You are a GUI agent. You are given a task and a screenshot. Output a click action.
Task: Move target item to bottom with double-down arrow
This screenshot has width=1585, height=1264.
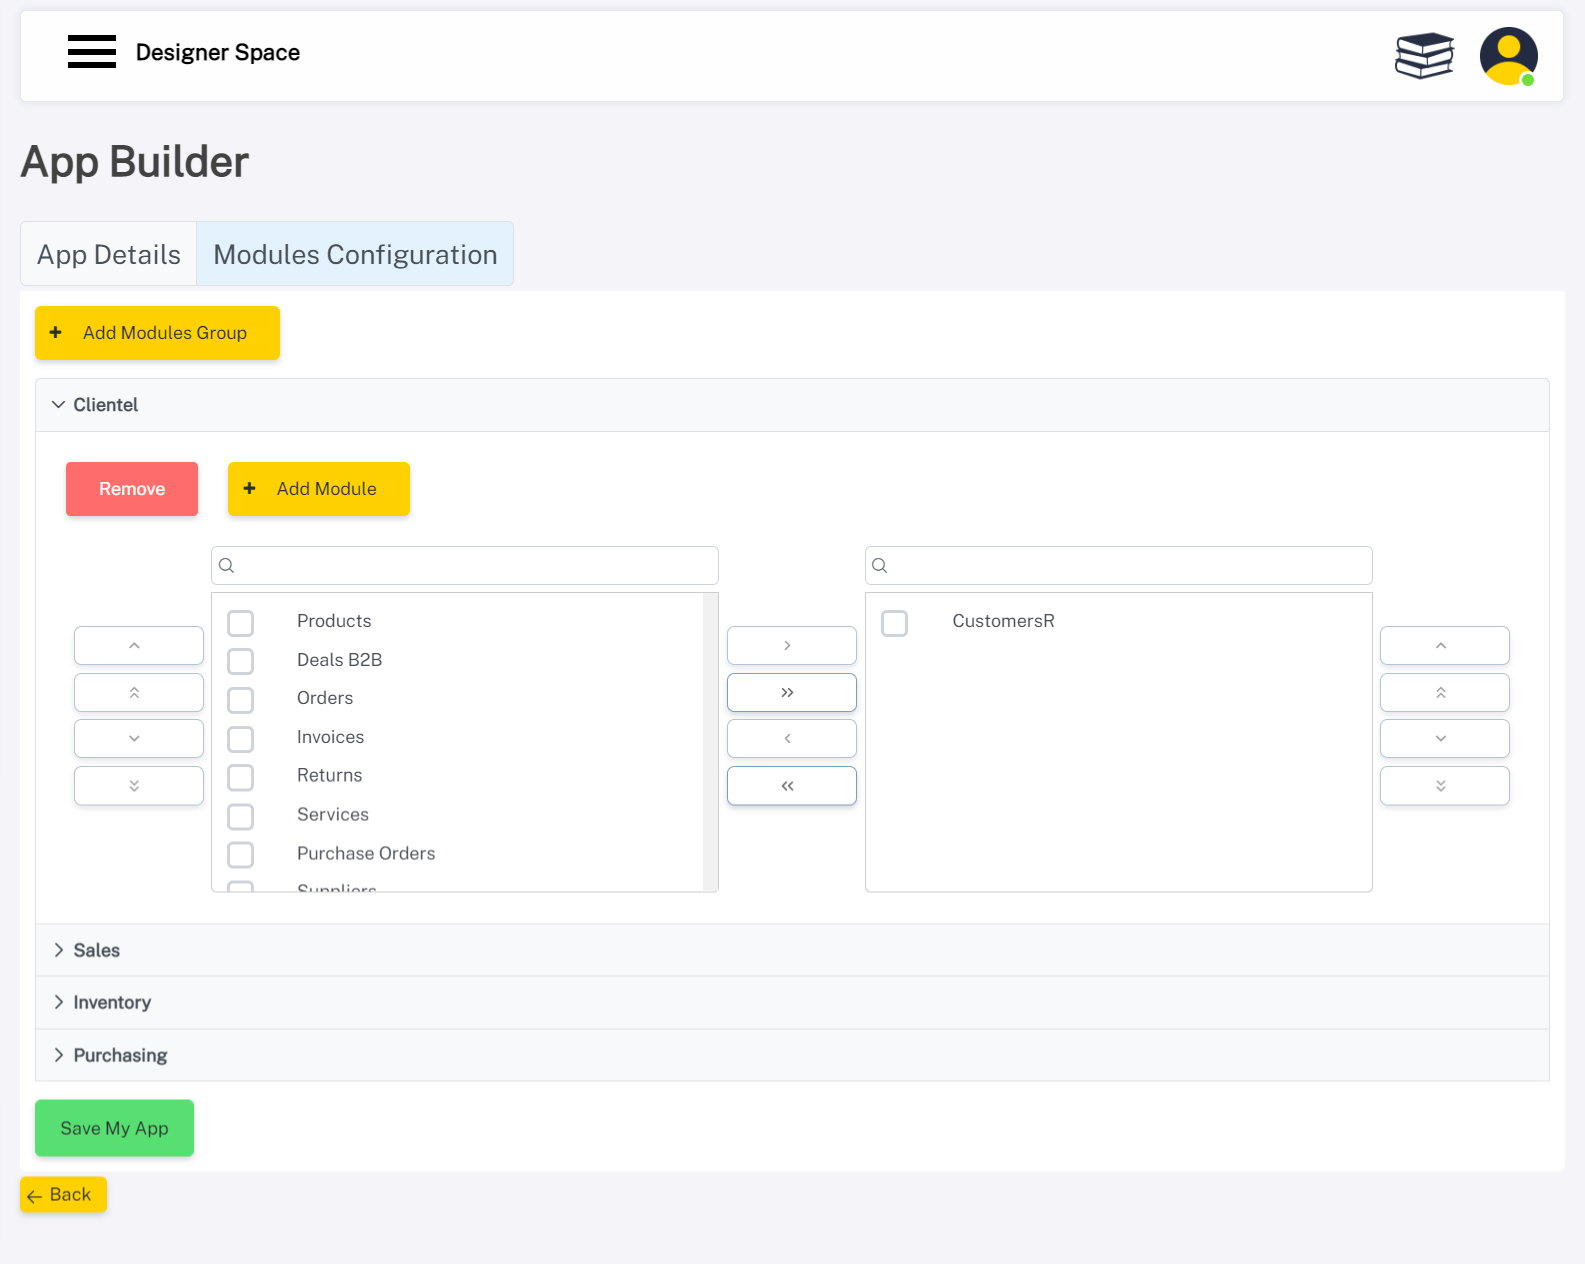pyautogui.click(x=1444, y=785)
